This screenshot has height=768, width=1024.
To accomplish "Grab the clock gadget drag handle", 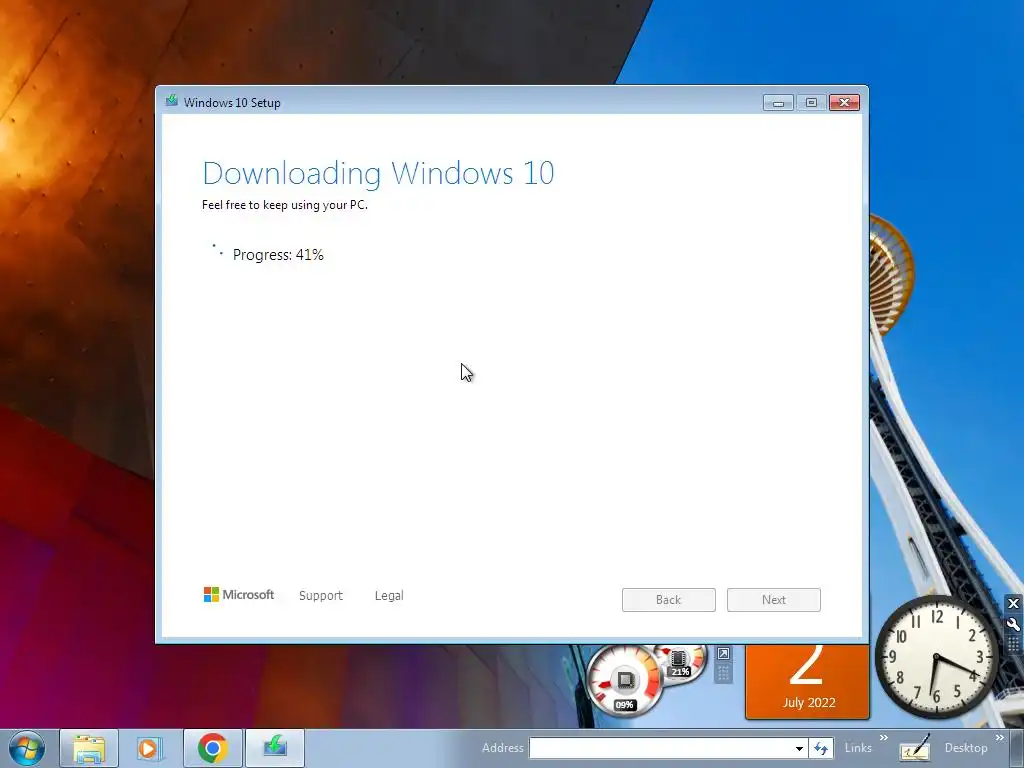I will pos(1013,645).
